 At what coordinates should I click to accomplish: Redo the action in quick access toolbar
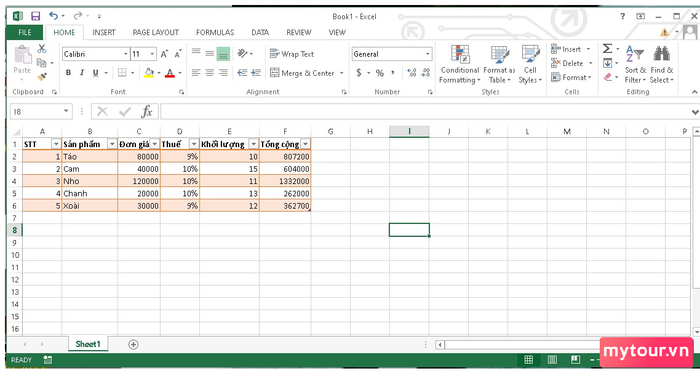(x=78, y=16)
